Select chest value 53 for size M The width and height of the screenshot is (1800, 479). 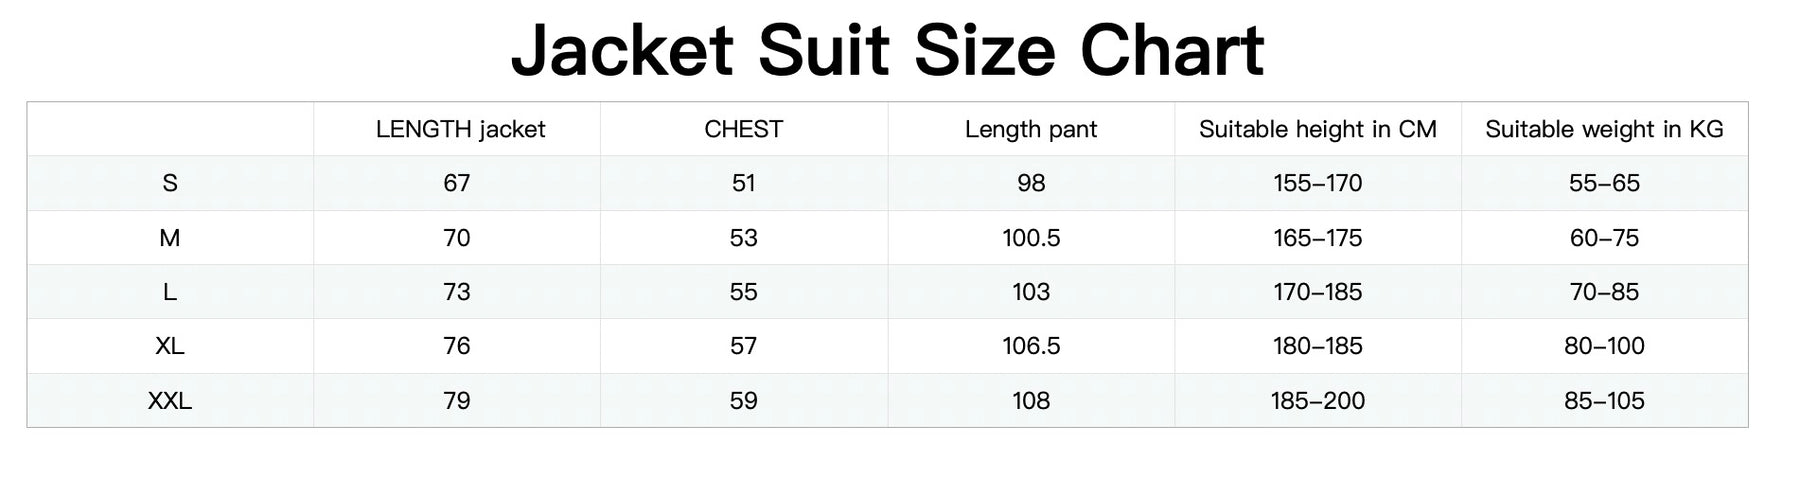(743, 238)
